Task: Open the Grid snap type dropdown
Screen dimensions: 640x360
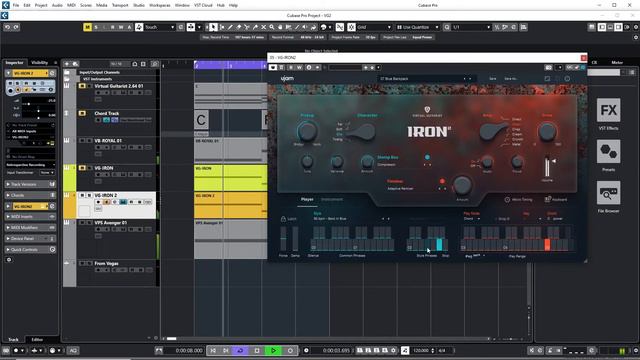Action: click(x=374, y=27)
